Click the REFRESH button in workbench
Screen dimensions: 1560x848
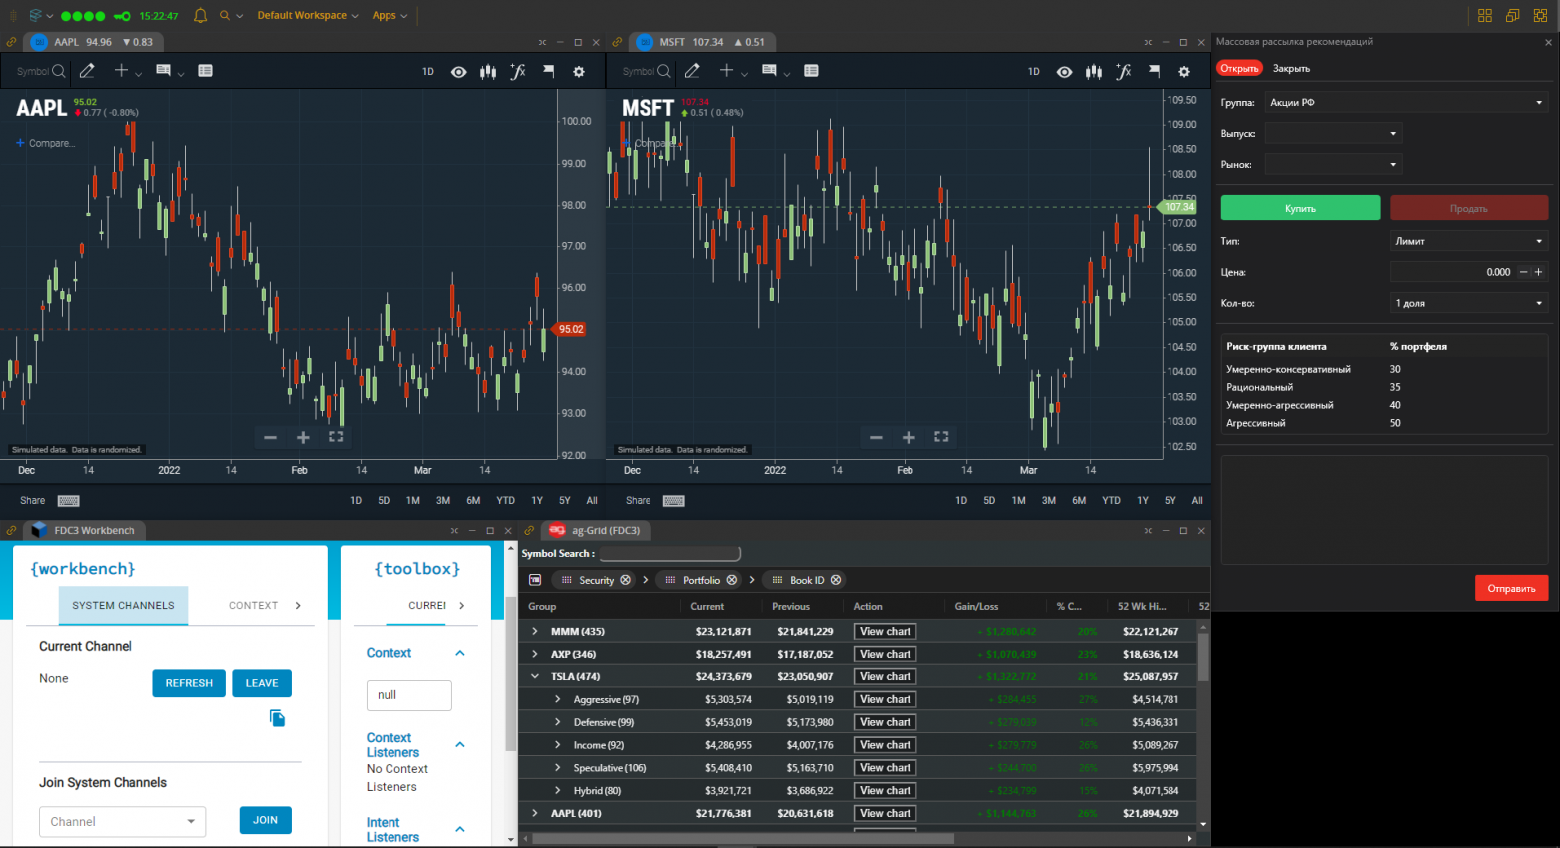pyautogui.click(x=189, y=683)
